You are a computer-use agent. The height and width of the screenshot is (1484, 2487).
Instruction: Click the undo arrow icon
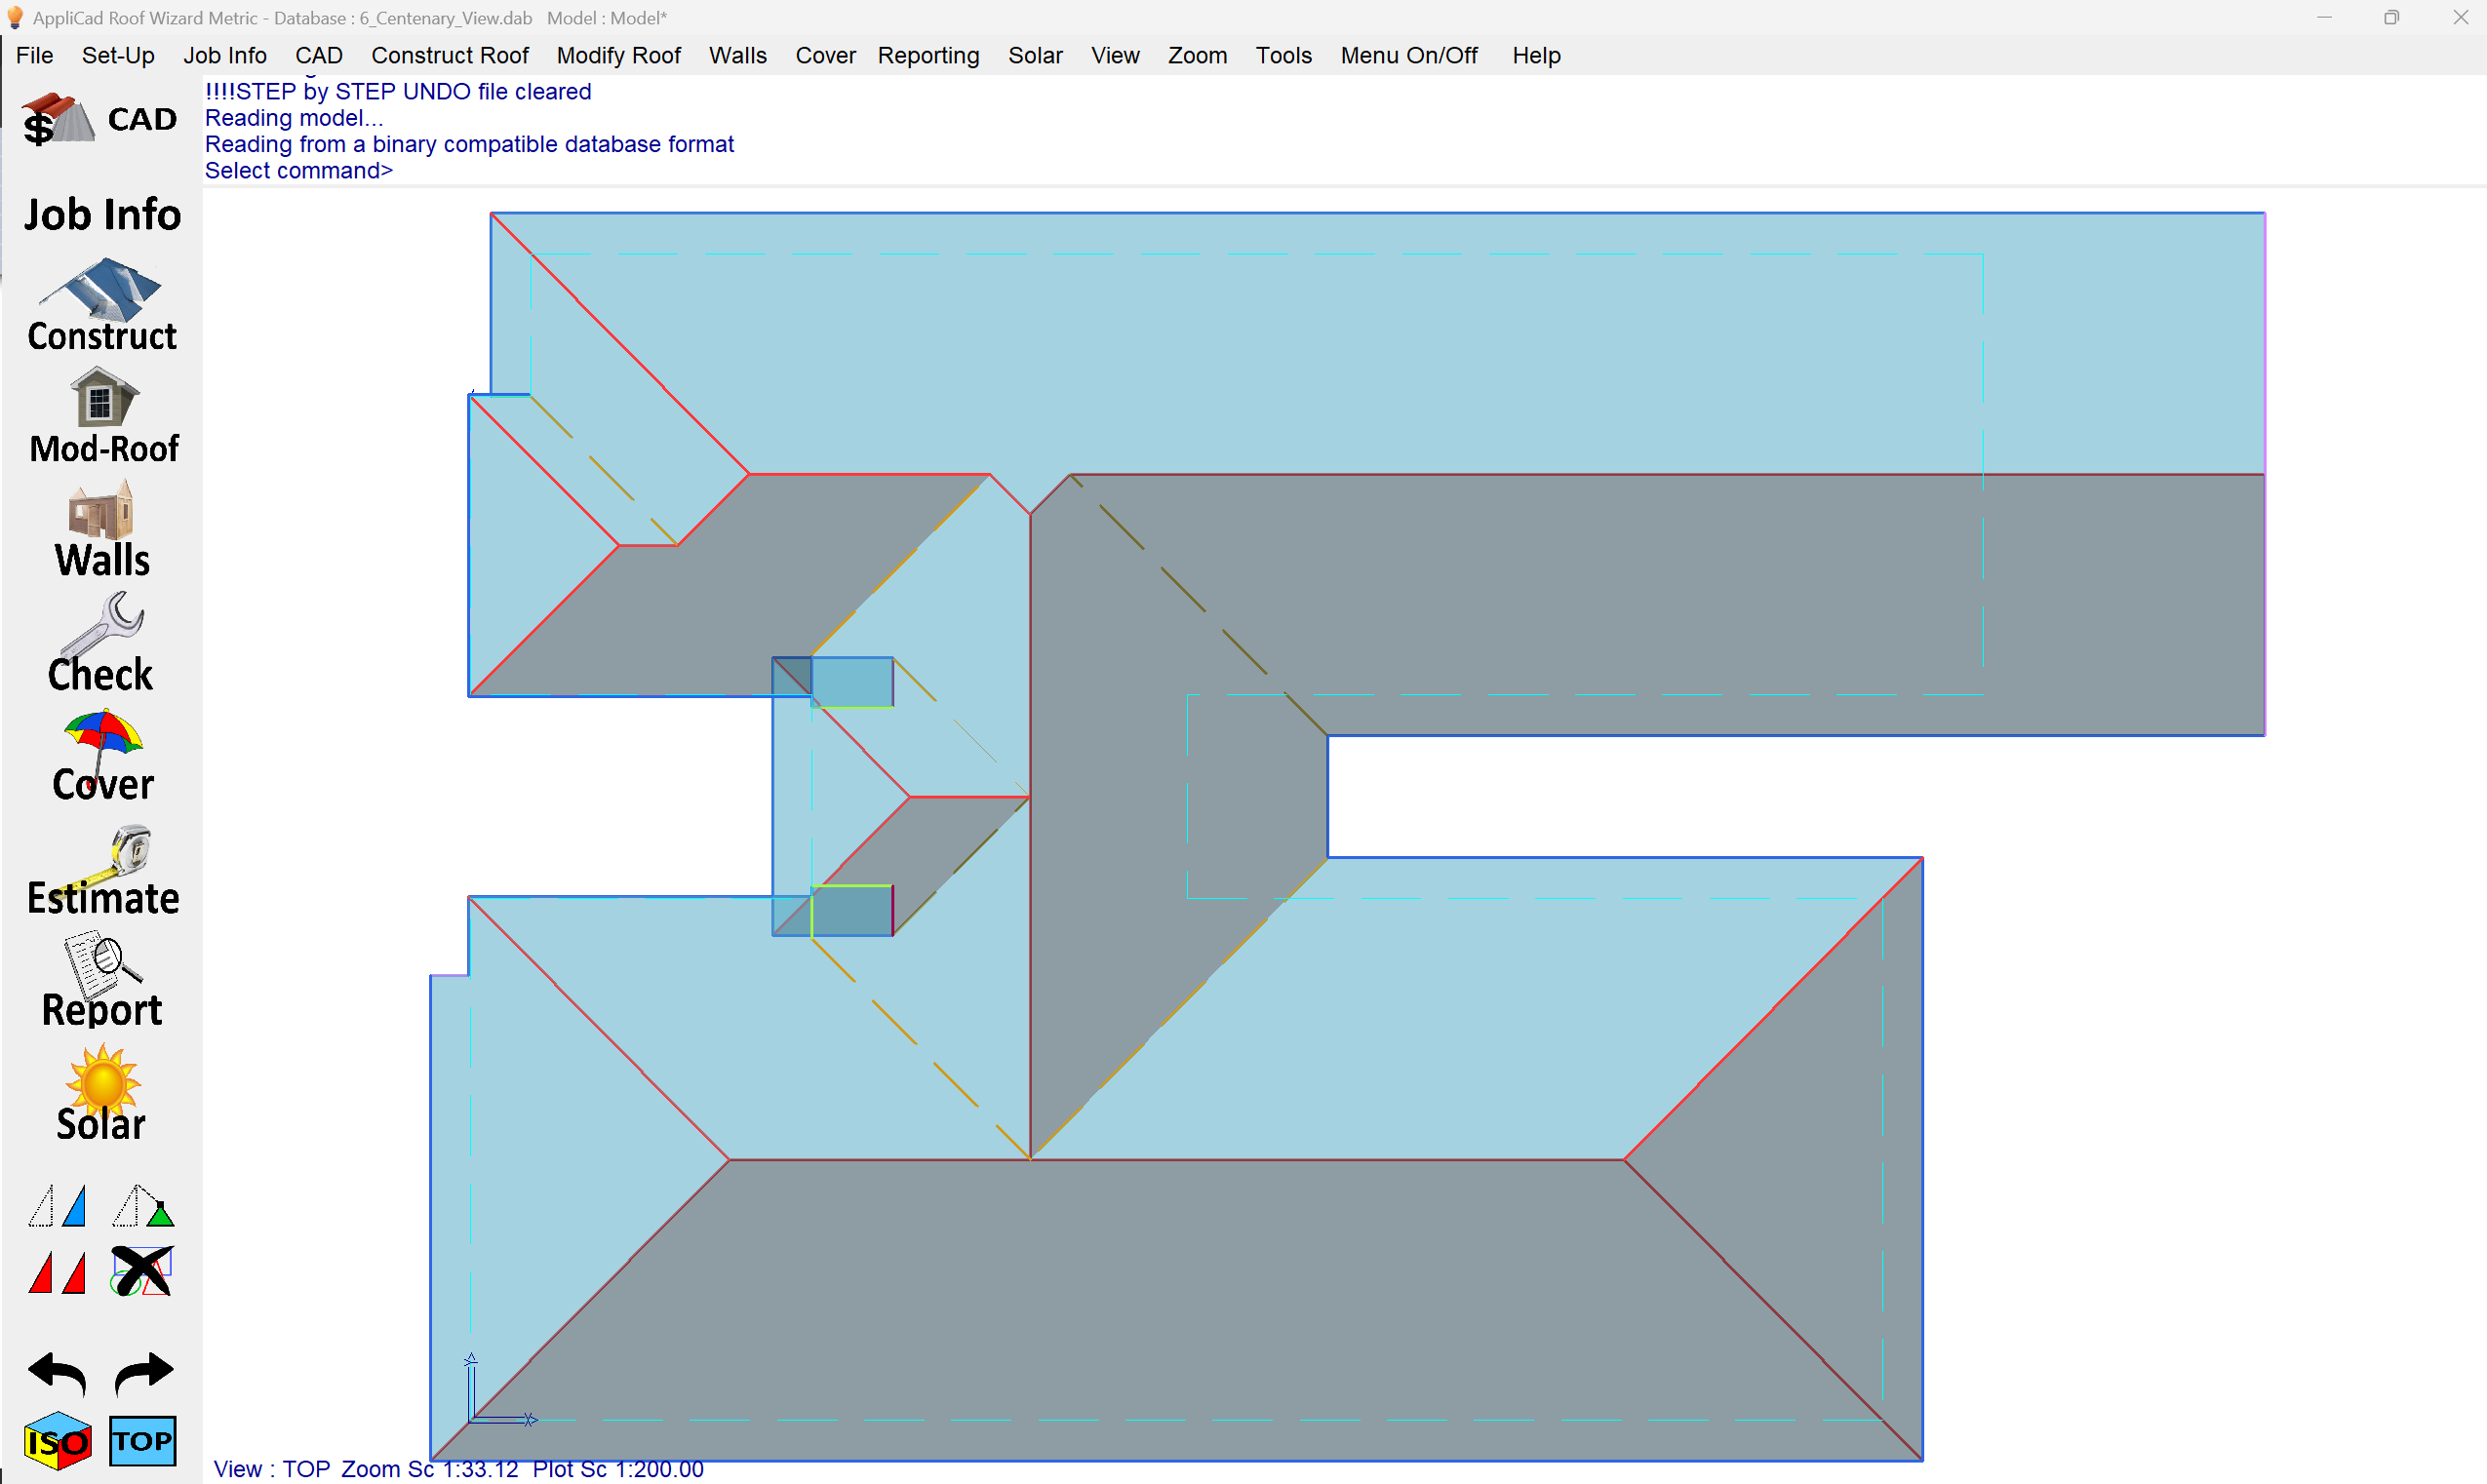57,1373
